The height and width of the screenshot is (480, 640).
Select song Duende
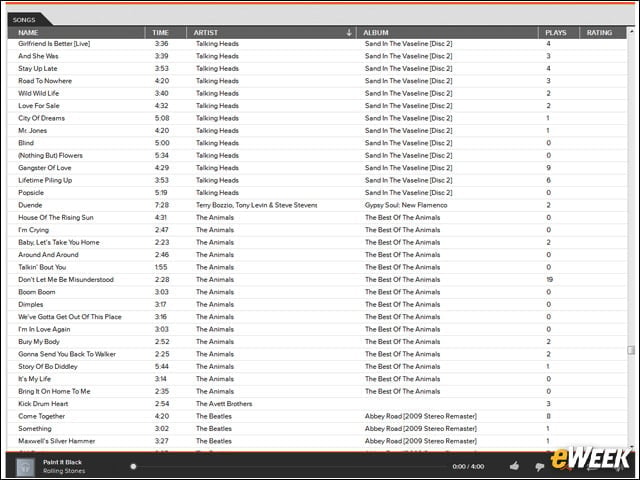tap(30, 205)
